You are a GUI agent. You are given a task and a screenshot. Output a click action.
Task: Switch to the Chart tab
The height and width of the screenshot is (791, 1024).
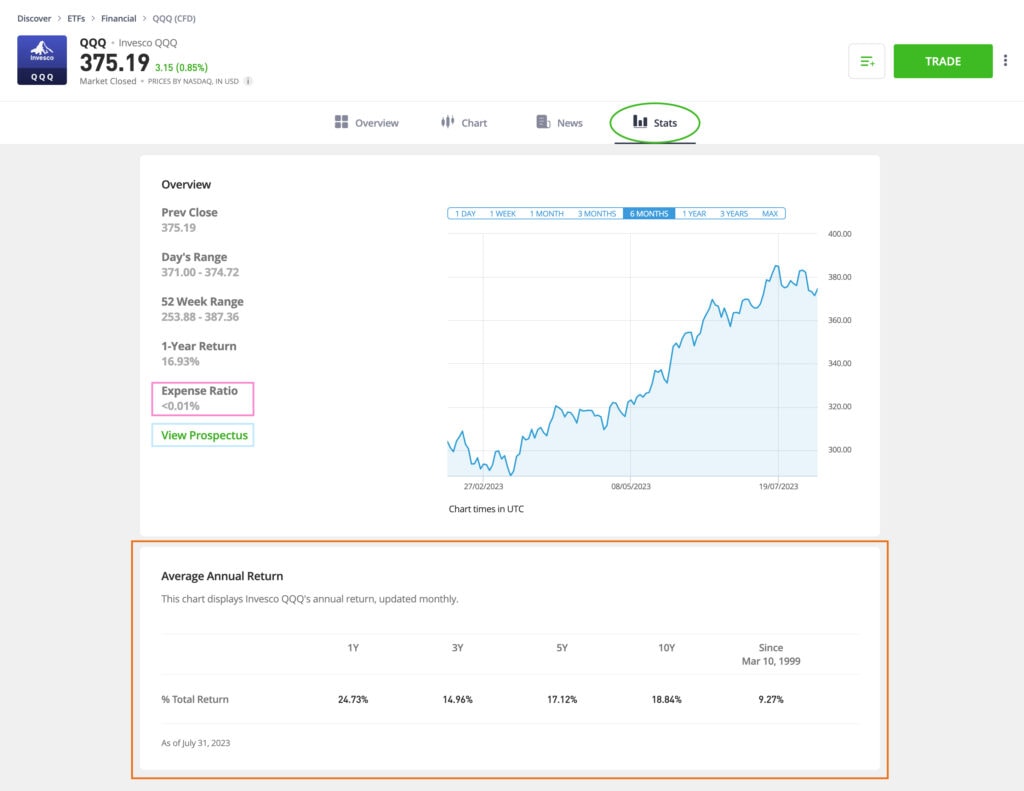[x=464, y=122]
